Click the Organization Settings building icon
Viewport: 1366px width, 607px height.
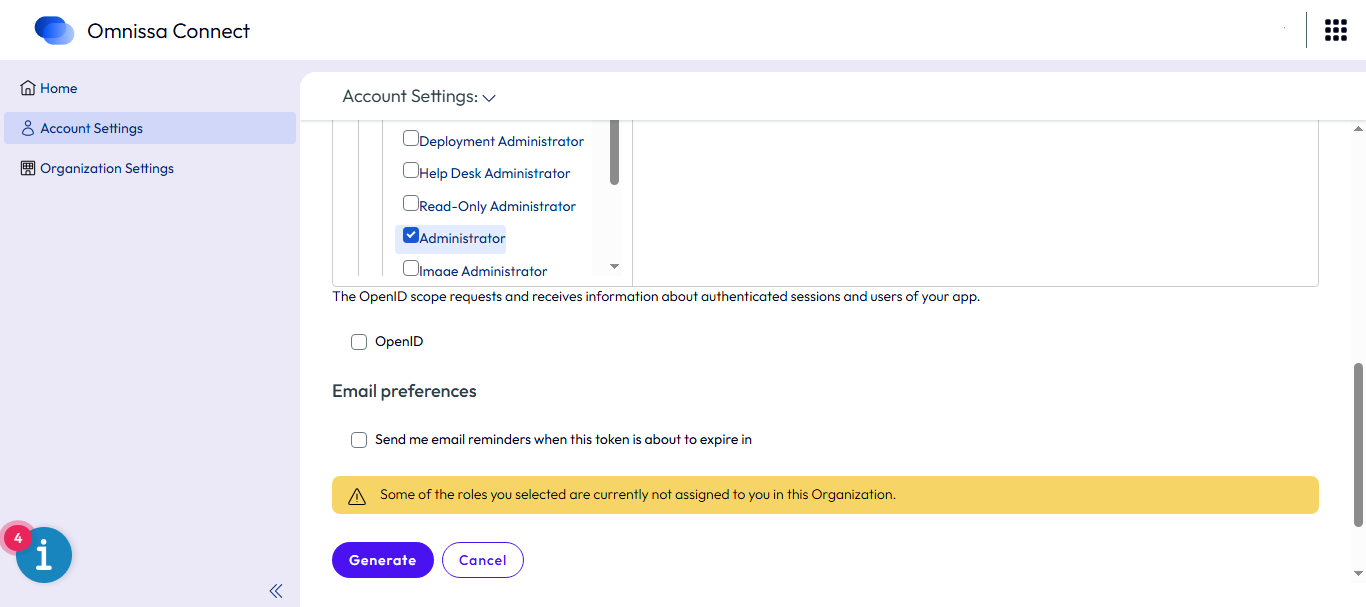tap(28, 168)
